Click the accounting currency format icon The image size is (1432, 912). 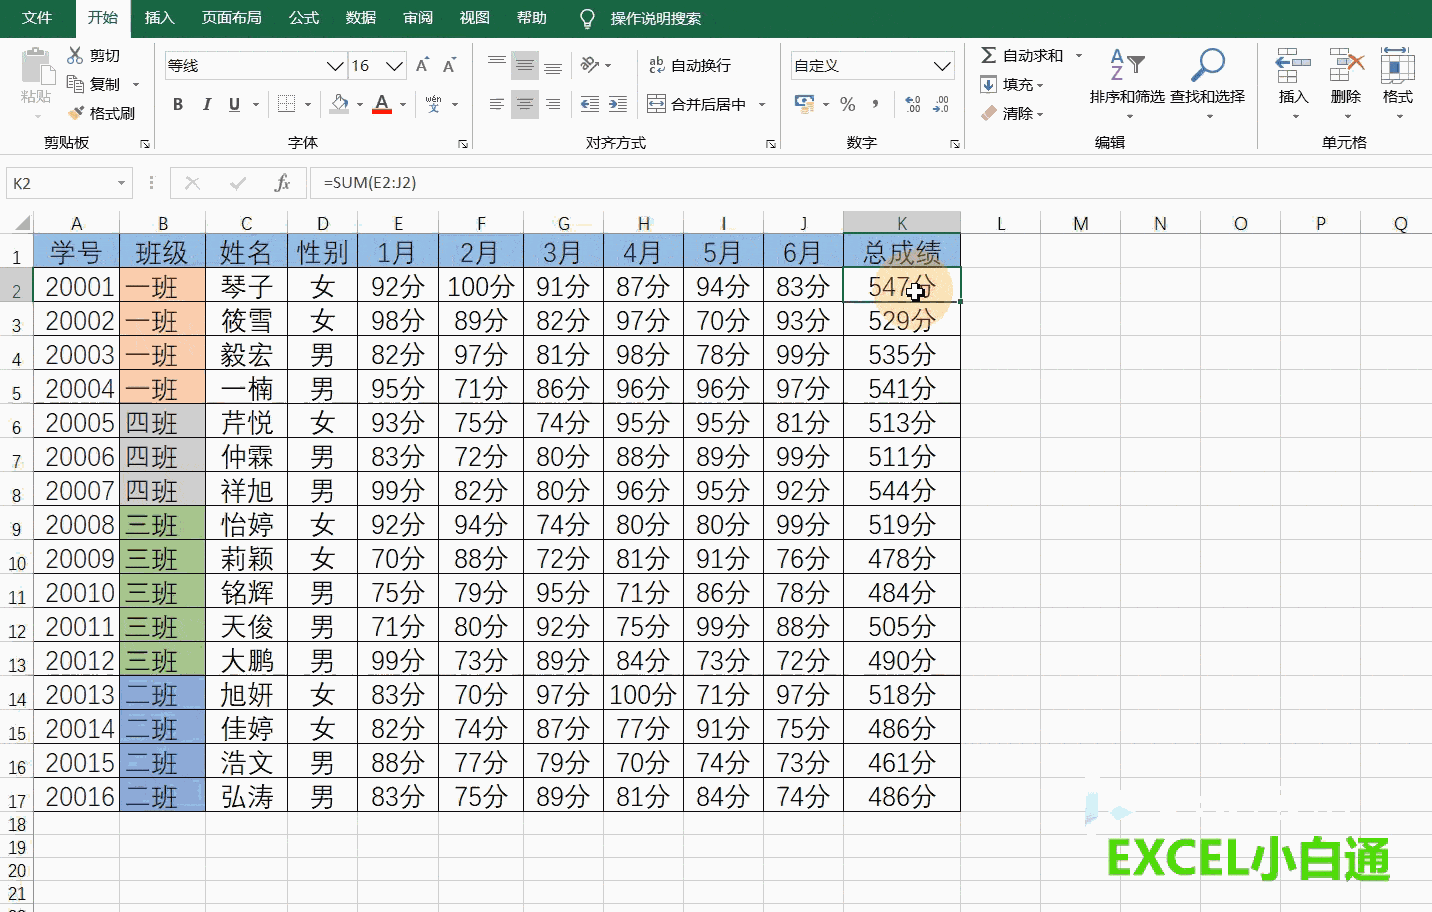click(804, 104)
